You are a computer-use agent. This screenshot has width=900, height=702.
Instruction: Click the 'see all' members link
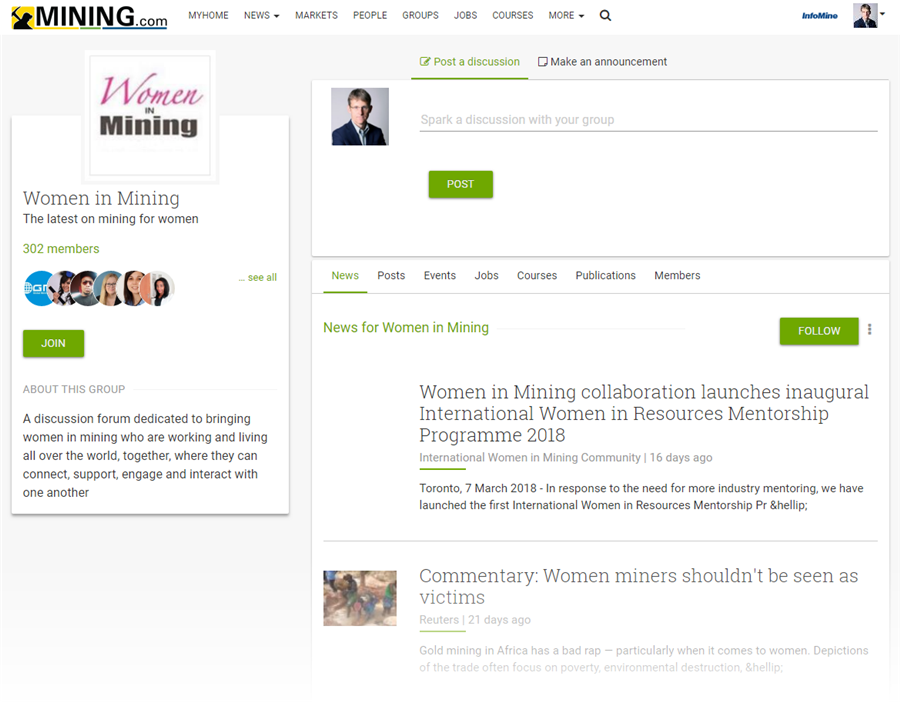pyautogui.click(x=258, y=278)
